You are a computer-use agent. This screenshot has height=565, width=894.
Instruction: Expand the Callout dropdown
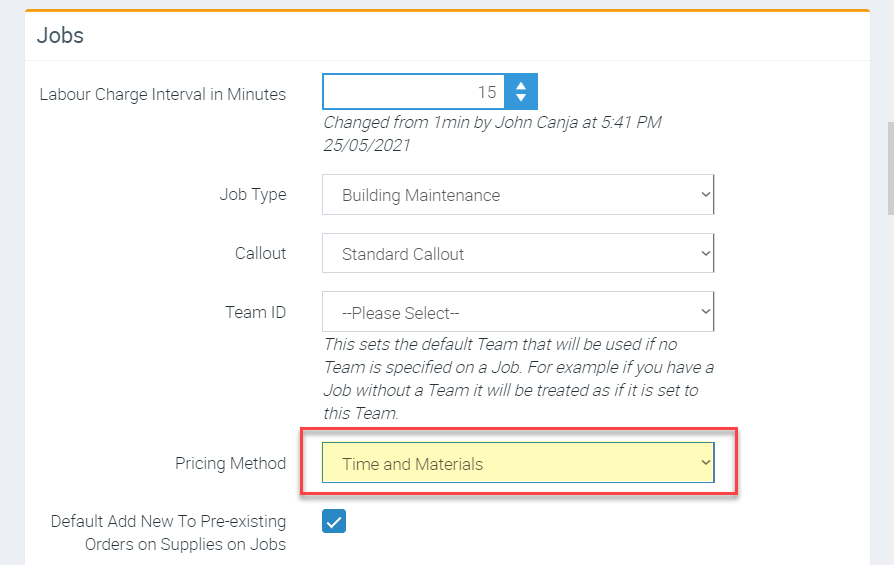(x=517, y=254)
